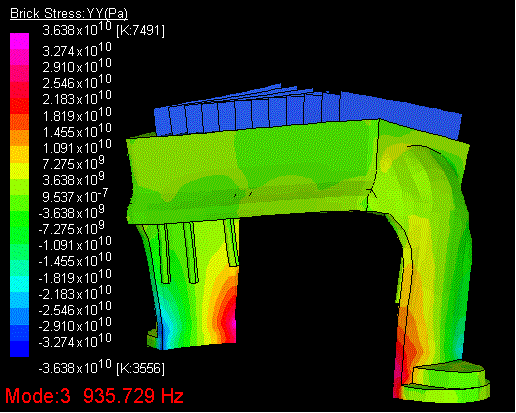Select the magenta maximum stress color band
The image size is (516, 413).
20,41
